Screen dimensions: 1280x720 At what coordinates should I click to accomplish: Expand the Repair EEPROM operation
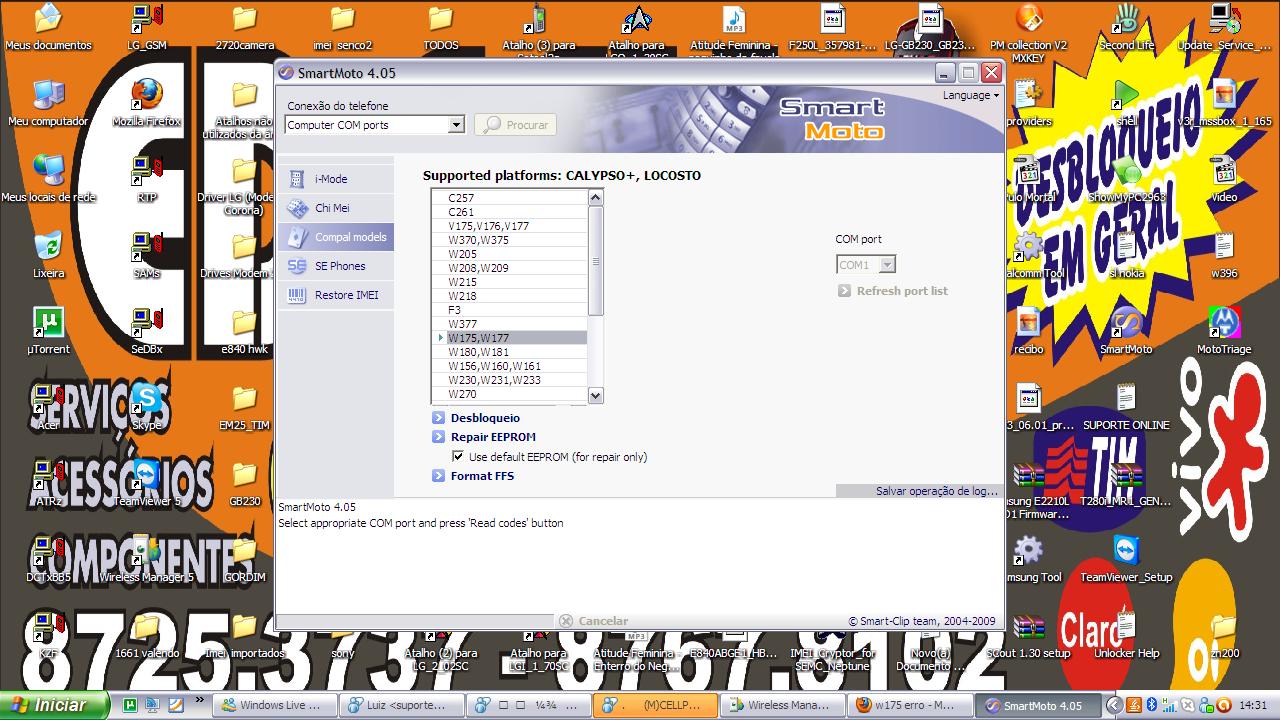coord(484,437)
